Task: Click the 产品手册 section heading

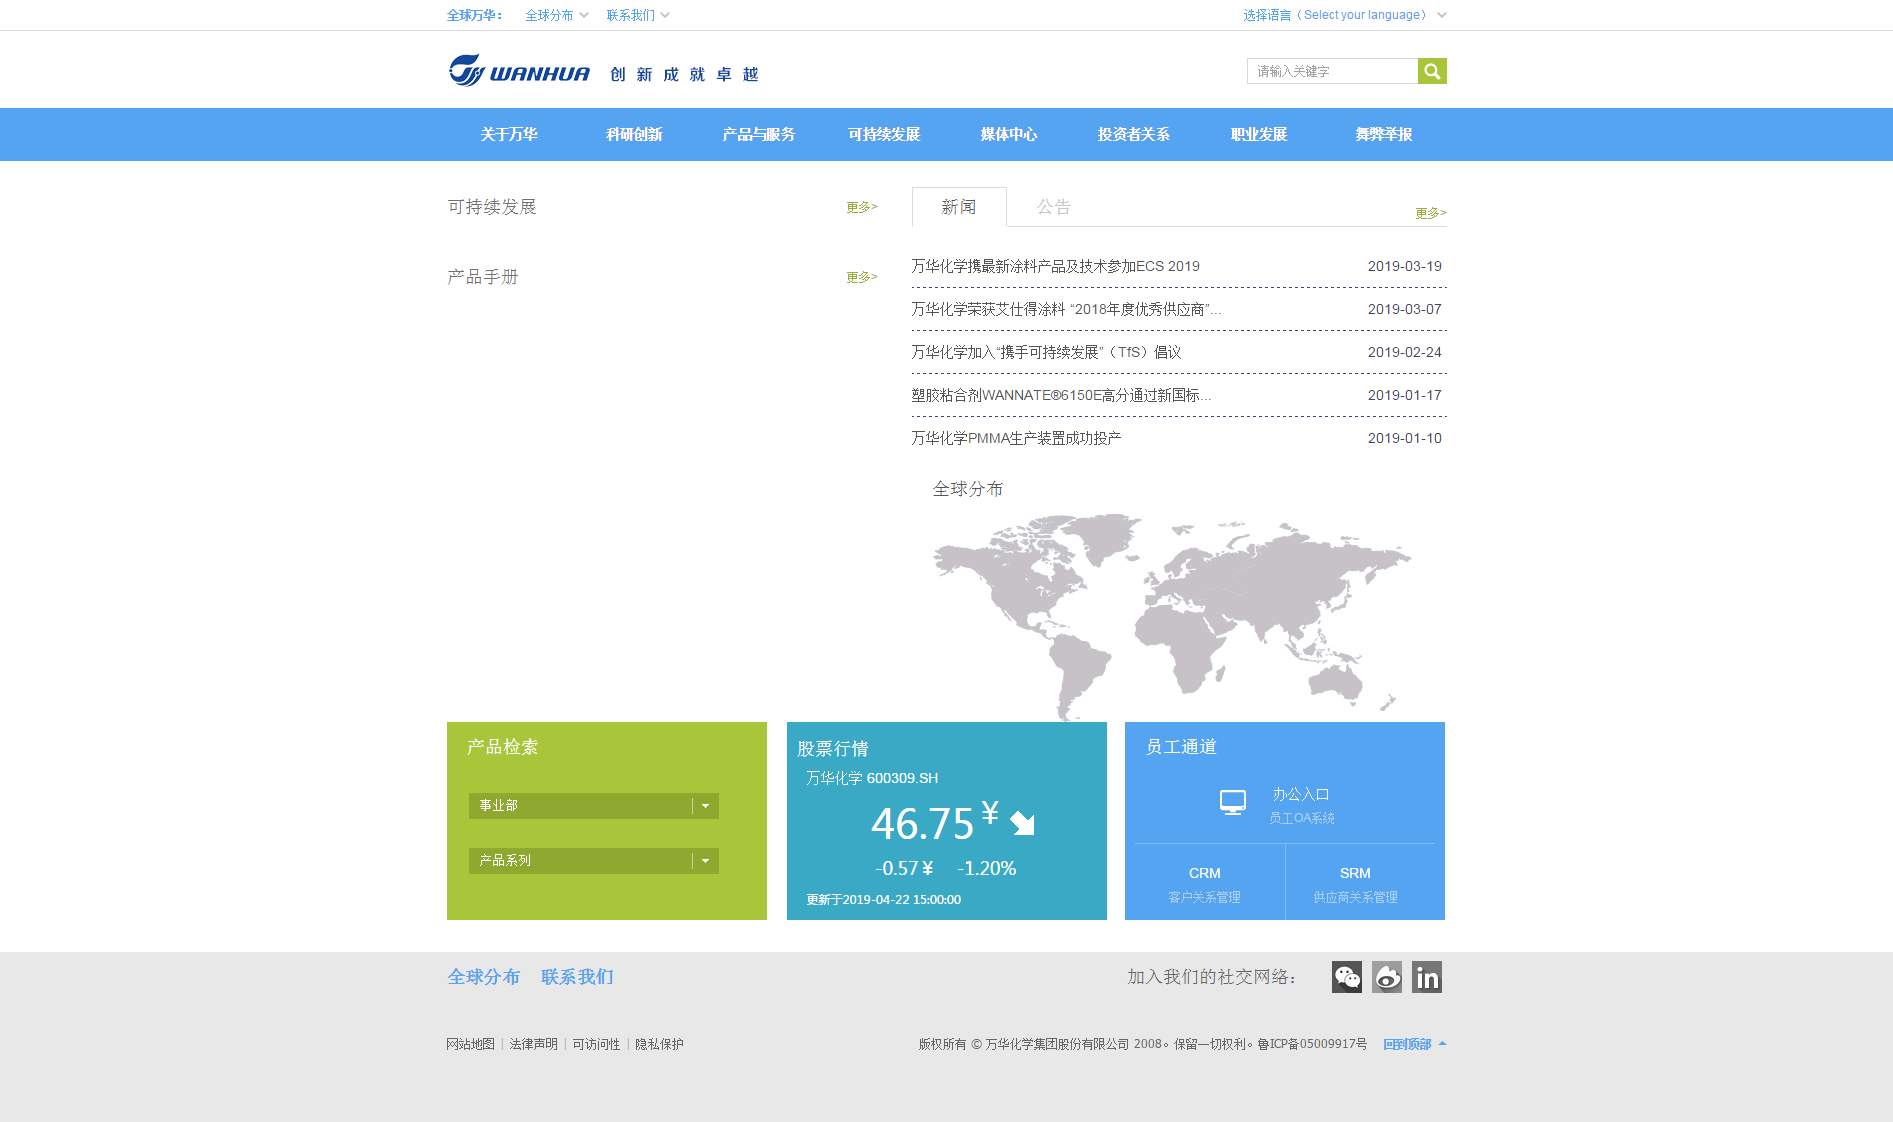Action: click(483, 277)
